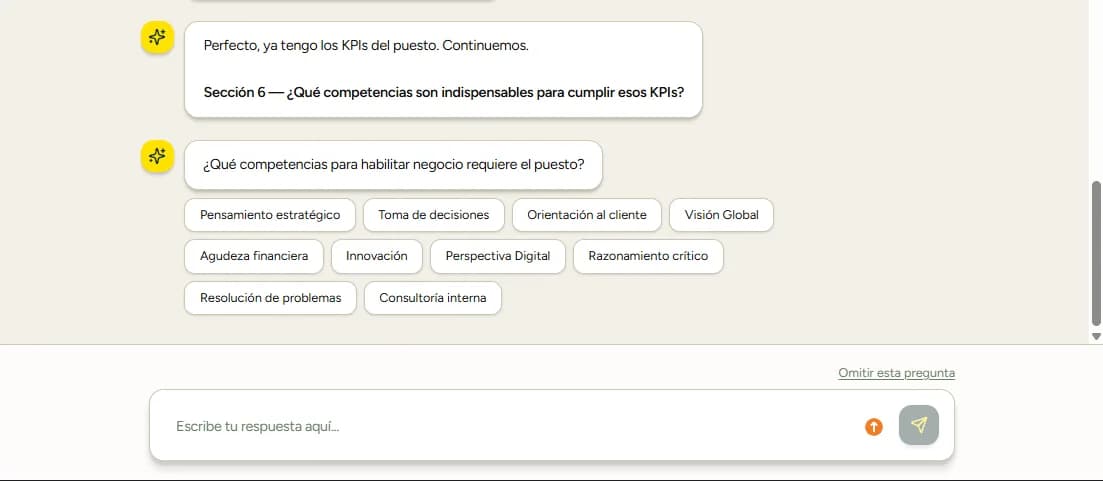Select the 'Pensamiento estratégico' chip
1103x481 pixels.
click(270, 215)
